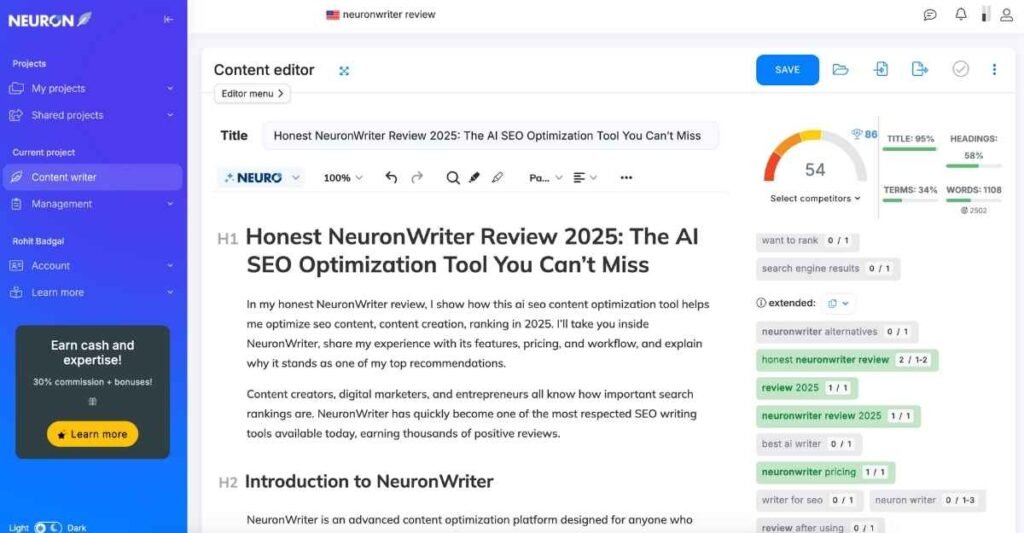Expand My projects chevron
The image size is (1024, 533).
point(170,88)
